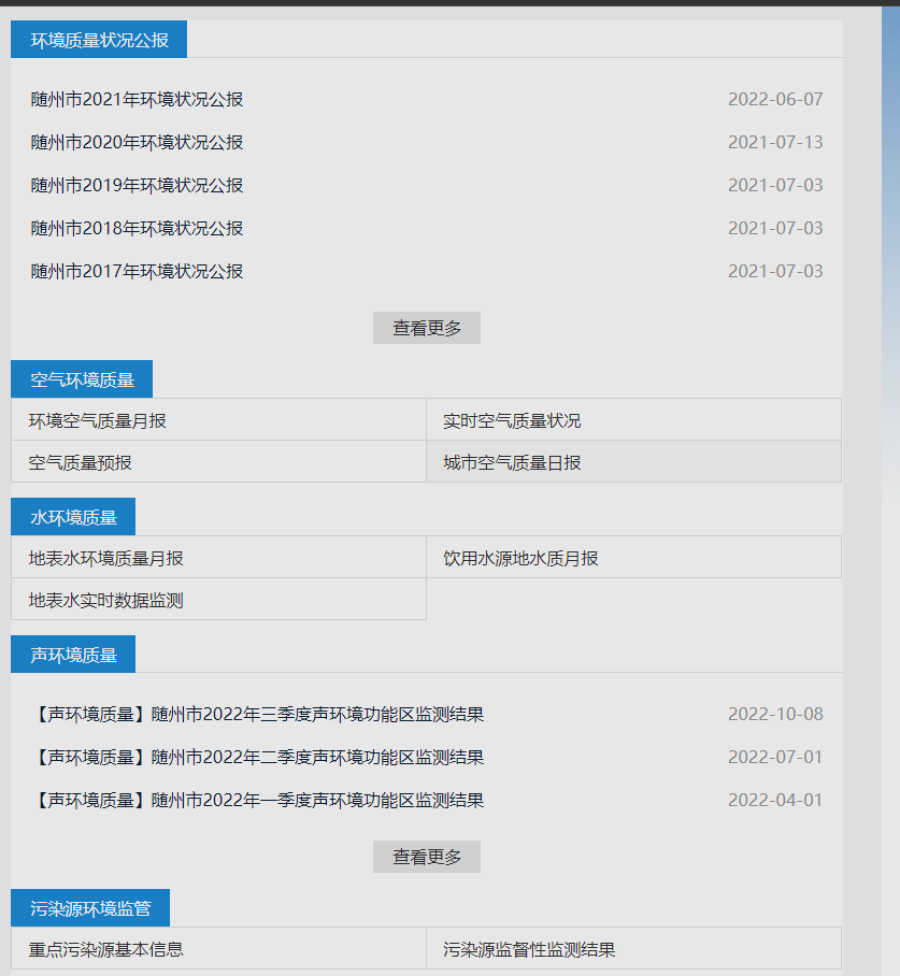View 随州市2017年环境状况公报

tap(134, 271)
